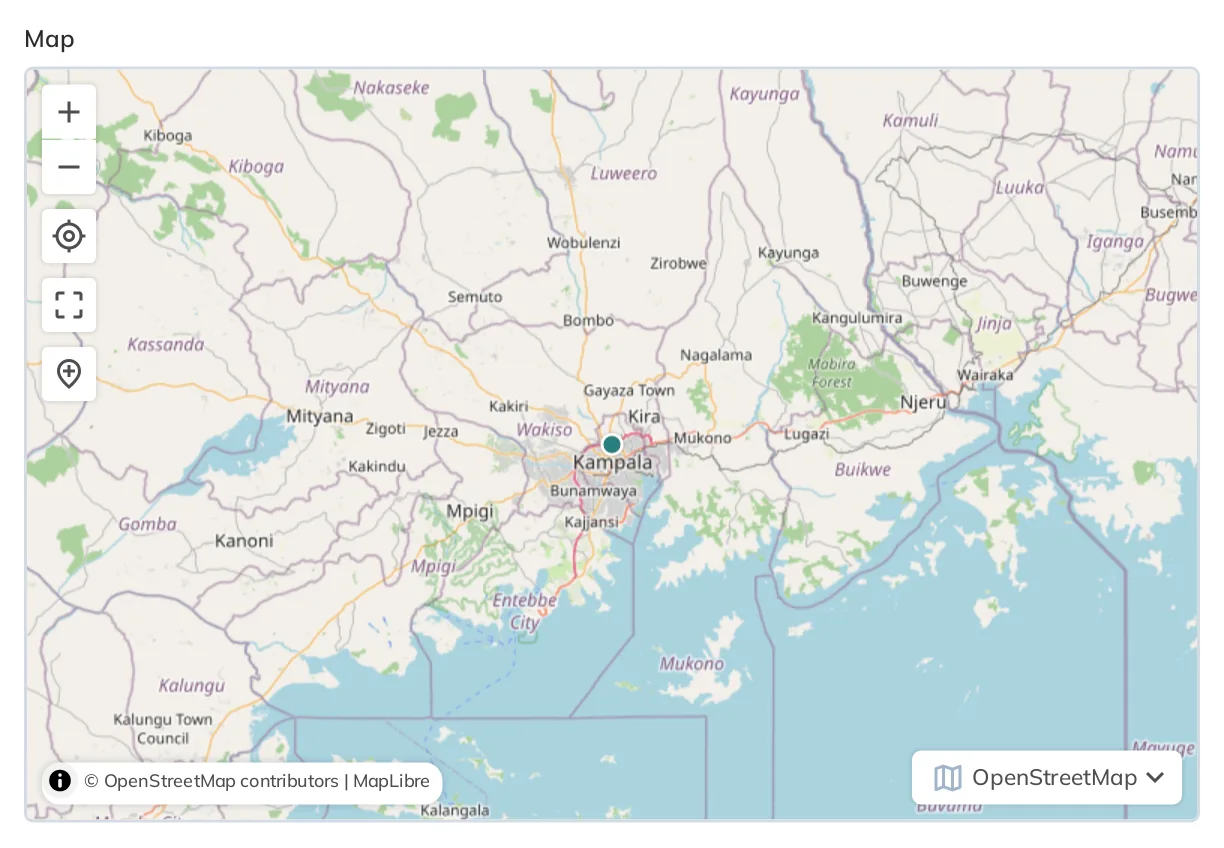Click the Bombo town label

(589, 321)
